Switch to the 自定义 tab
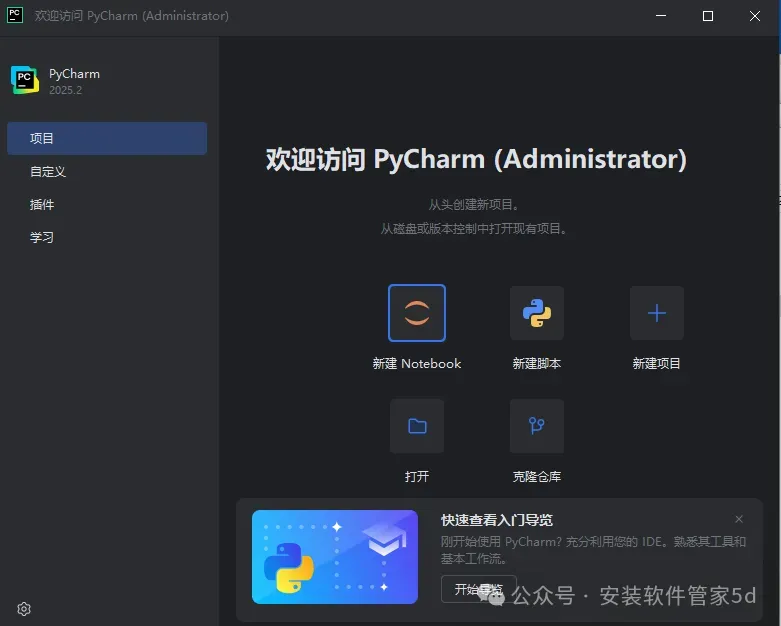The width and height of the screenshot is (781, 626). tap(107, 171)
